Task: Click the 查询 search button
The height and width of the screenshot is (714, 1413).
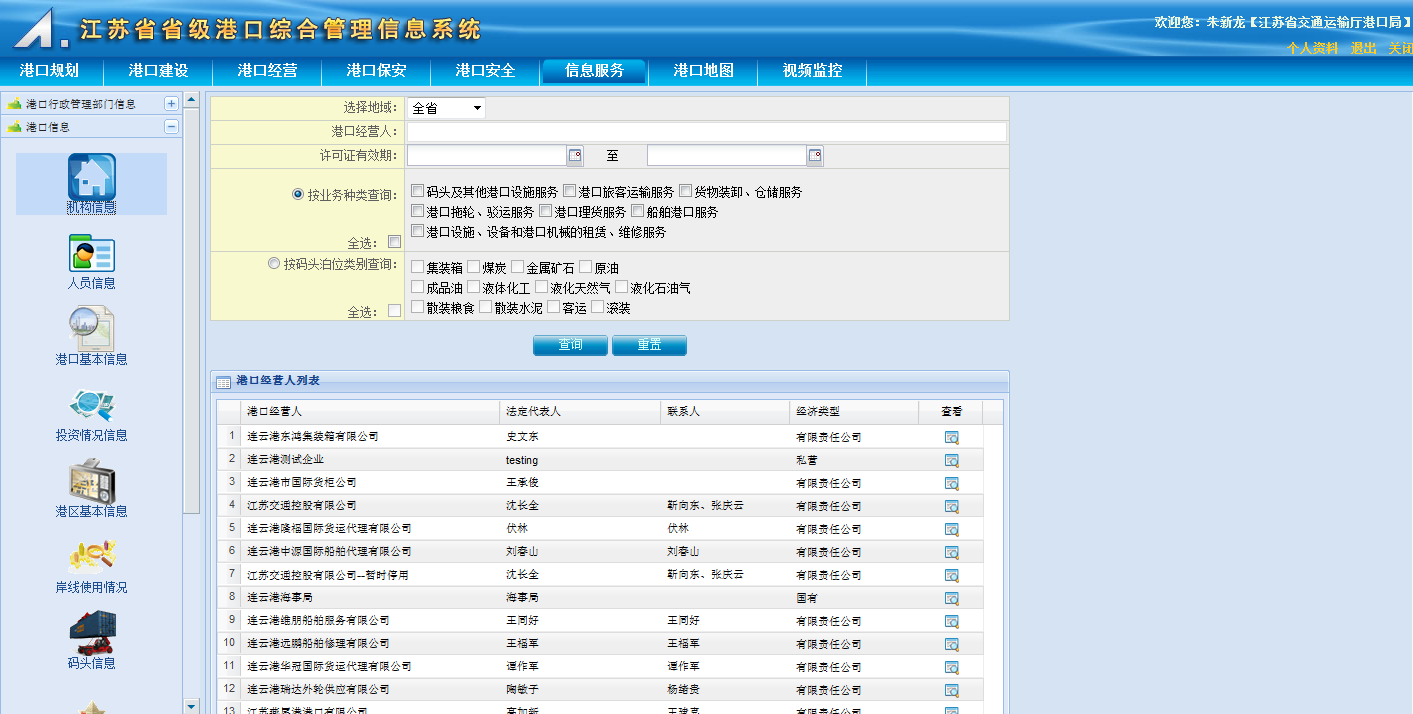Action: click(570, 345)
